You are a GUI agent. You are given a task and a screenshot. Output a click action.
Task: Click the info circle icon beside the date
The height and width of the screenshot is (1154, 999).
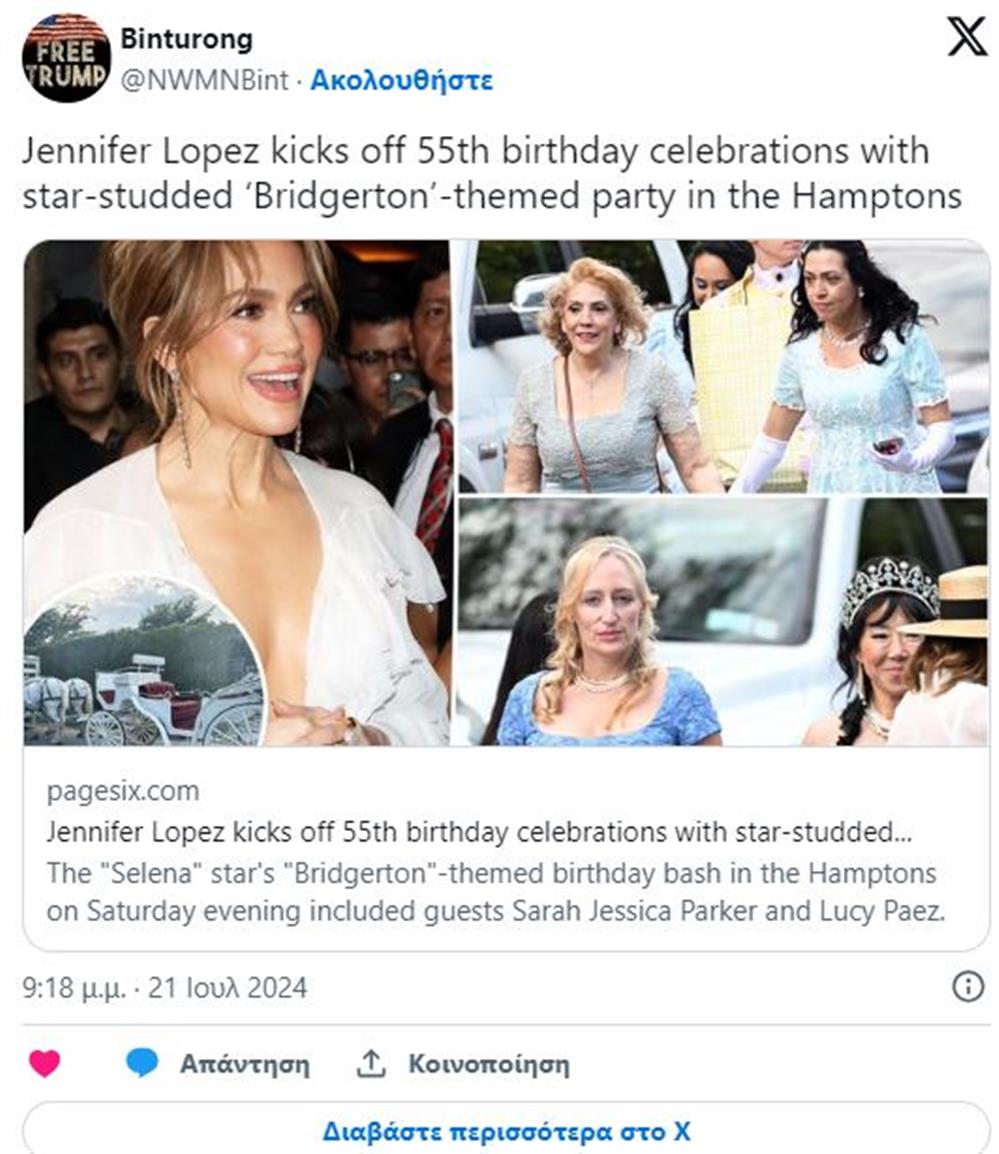click(967, 988)
